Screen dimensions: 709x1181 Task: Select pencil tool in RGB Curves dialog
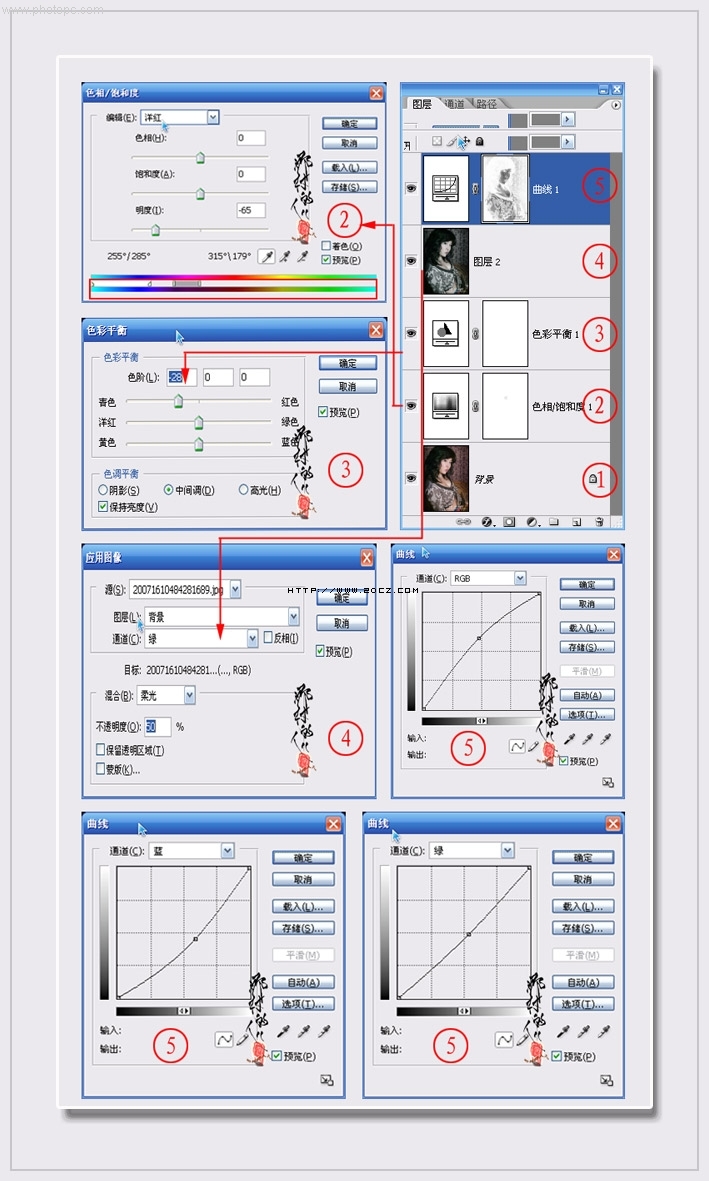point(534,746)
